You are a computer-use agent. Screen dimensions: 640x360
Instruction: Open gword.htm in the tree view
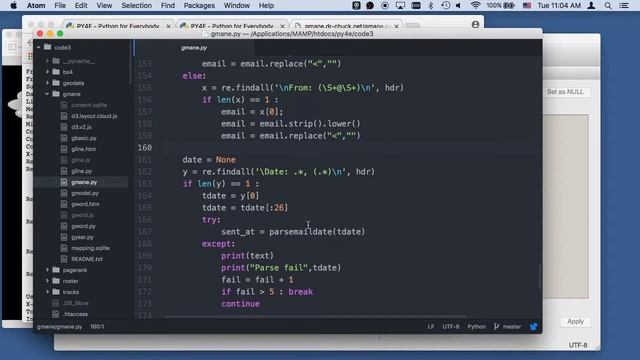pos(85,204)
